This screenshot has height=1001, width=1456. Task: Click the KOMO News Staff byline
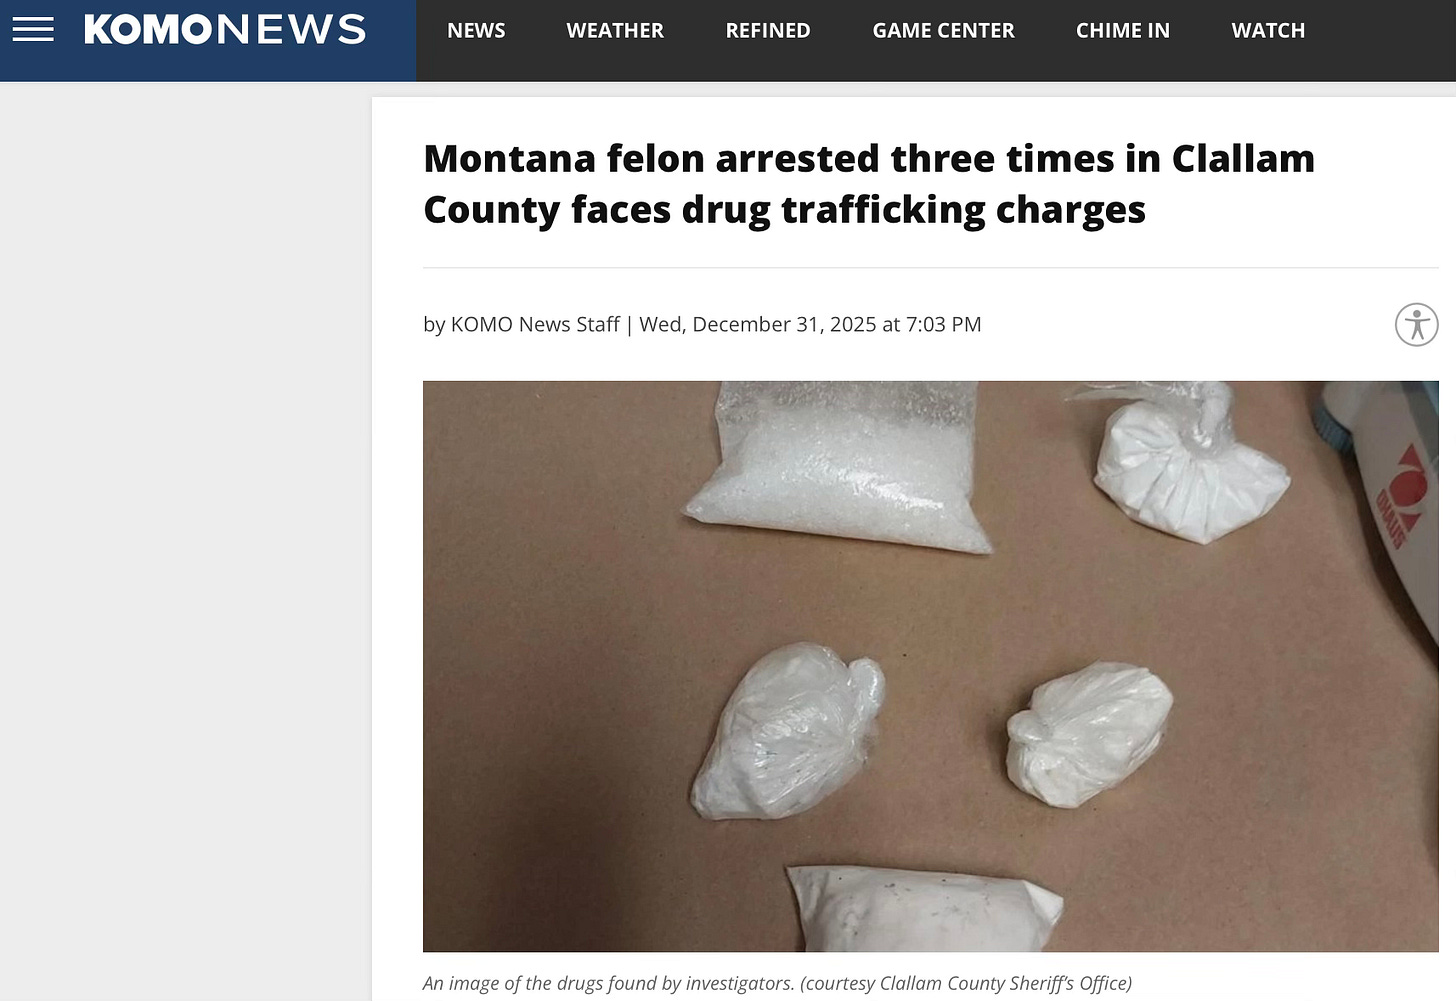(535, 324)
